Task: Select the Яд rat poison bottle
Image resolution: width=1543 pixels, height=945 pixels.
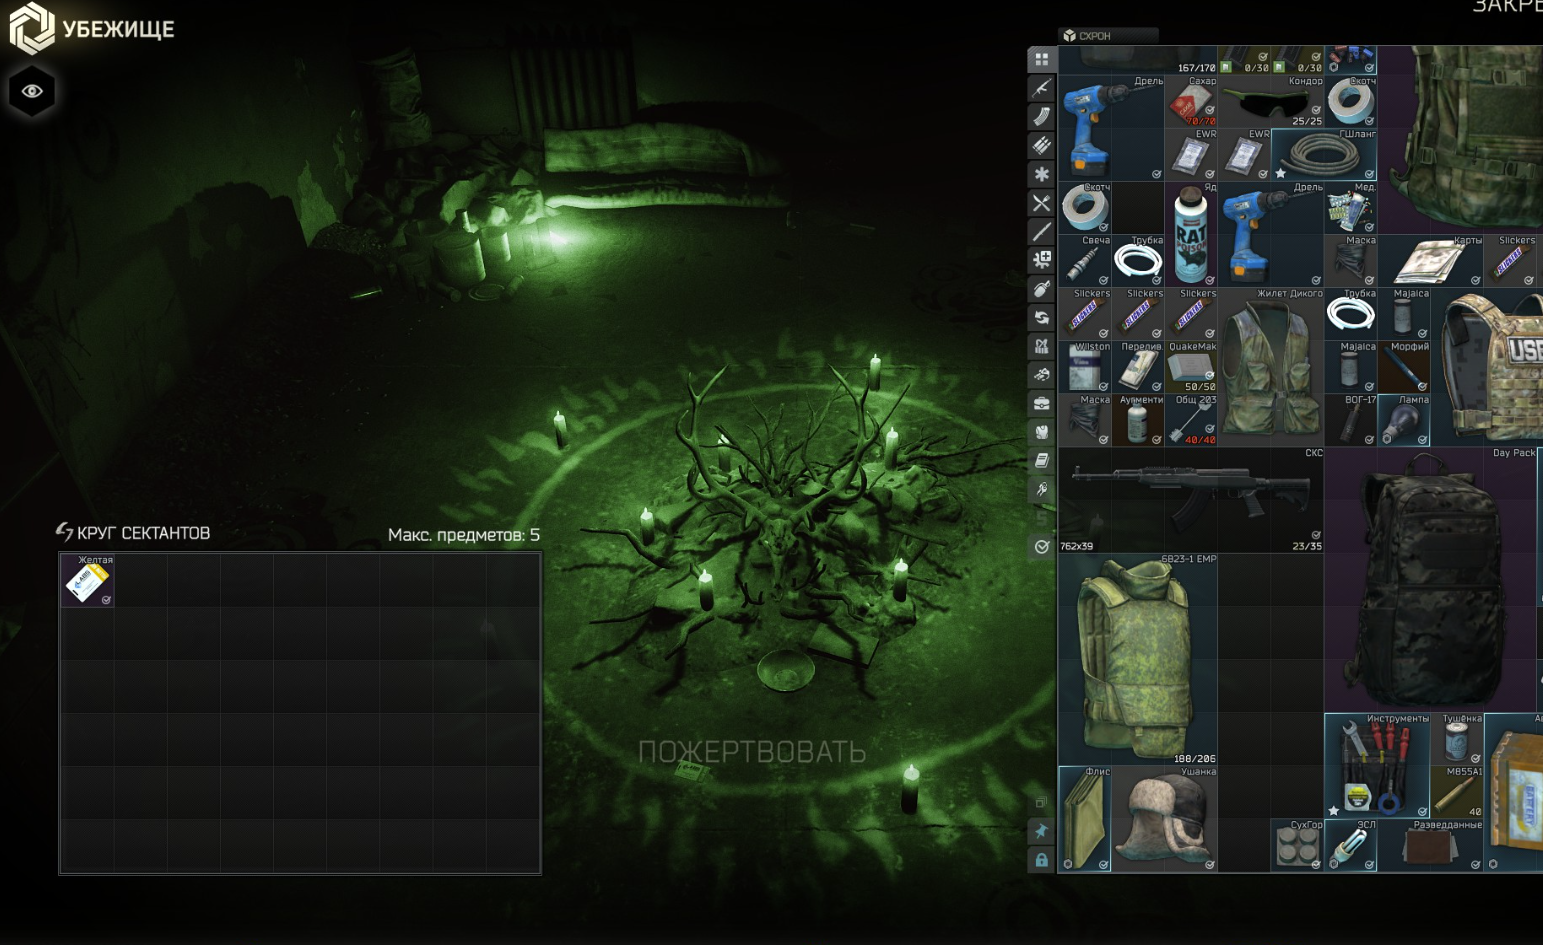Action: [x=1191, y=234]
